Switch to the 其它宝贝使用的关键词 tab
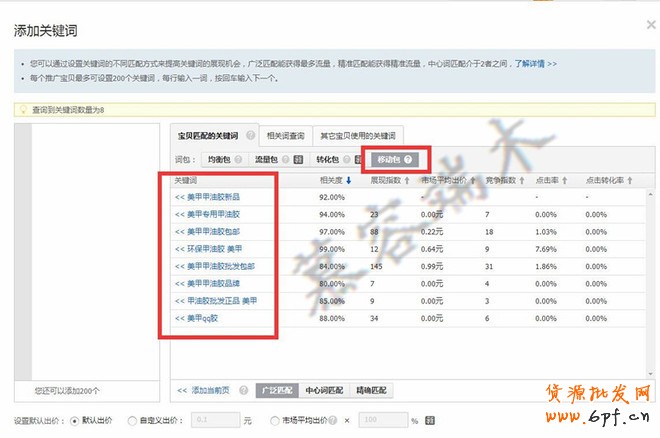Viewport: 660px width, 438px height. pyautogui.click(x=357, y=136)
